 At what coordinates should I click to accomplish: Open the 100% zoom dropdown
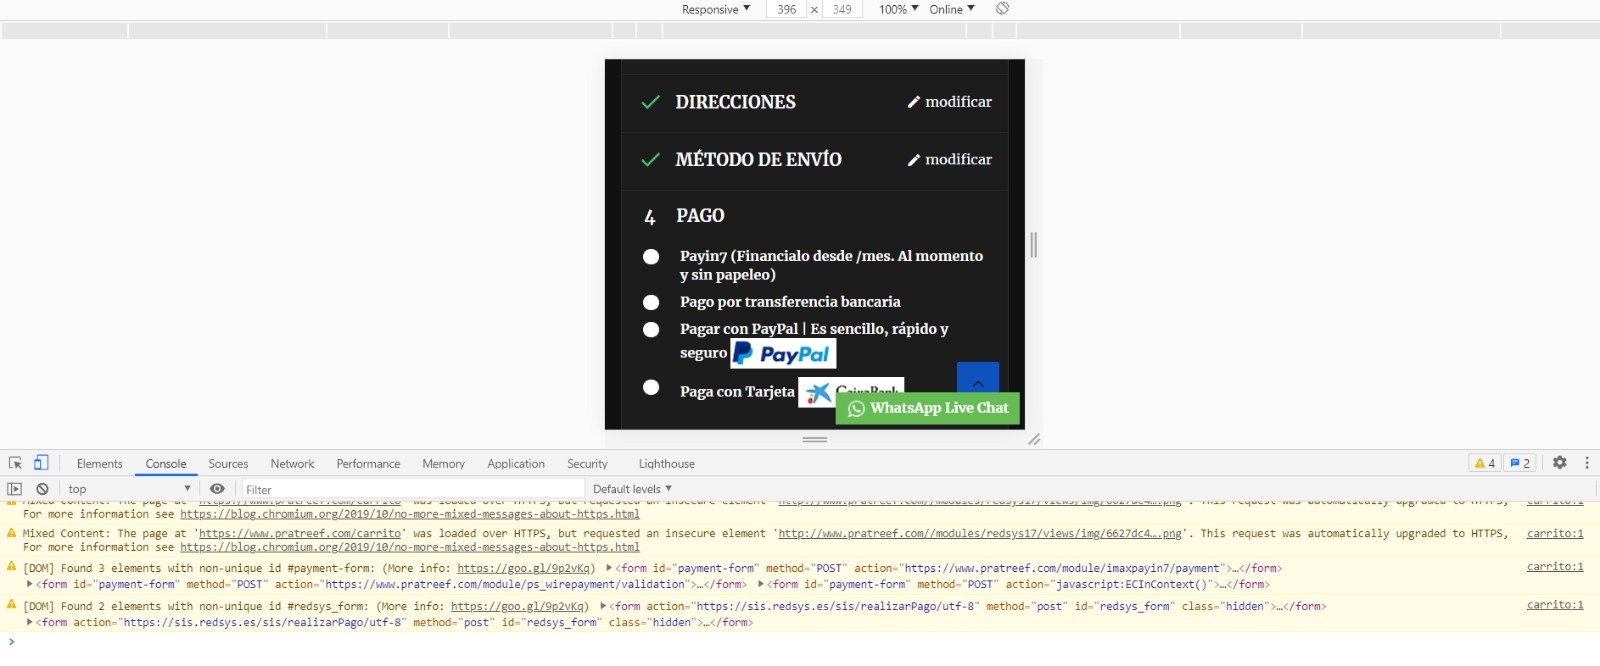coord(898,9)
